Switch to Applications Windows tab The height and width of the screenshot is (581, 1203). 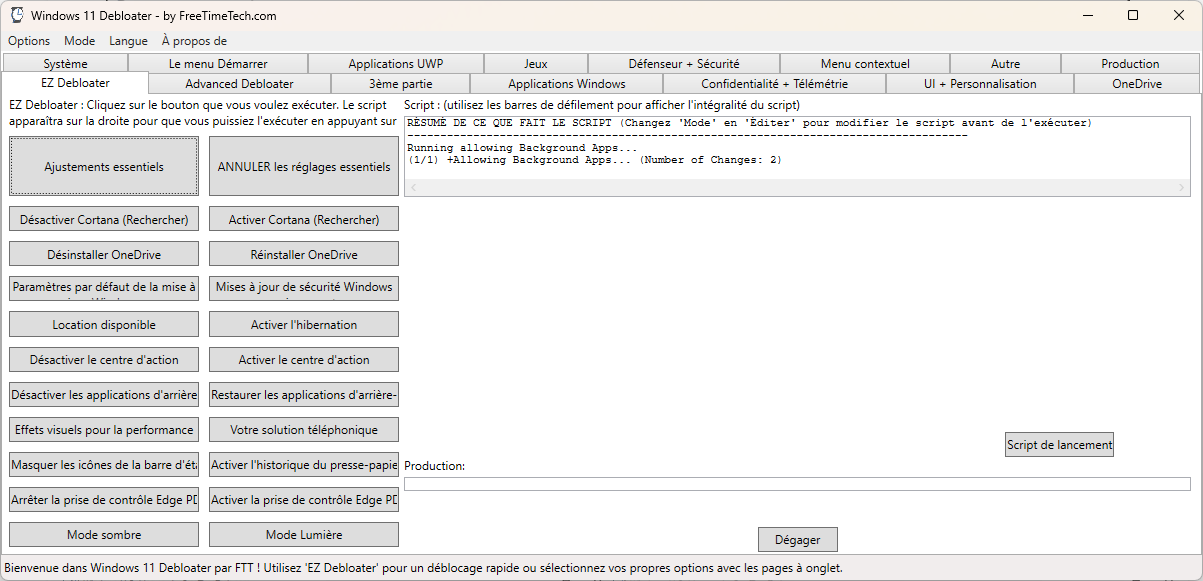click(x=567, y=84)
